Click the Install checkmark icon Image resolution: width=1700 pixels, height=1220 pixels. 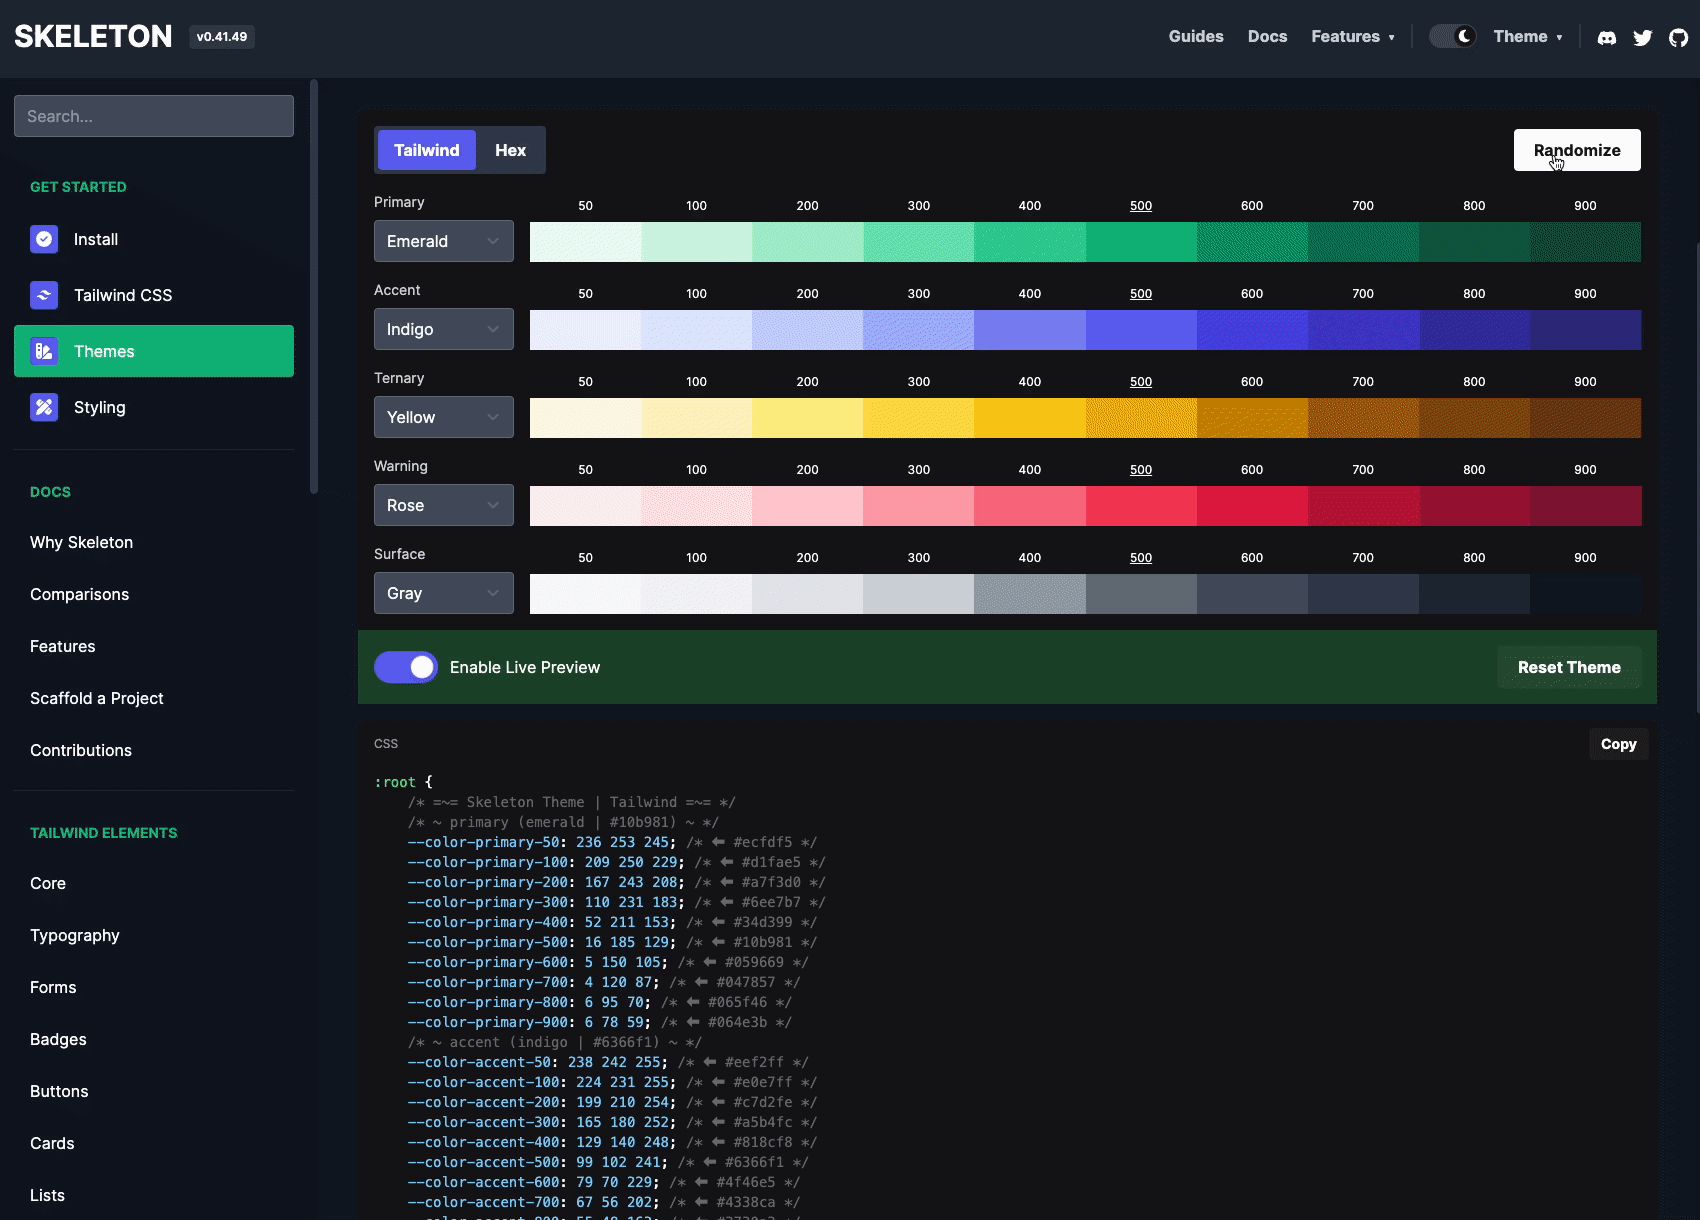click(x=44, y=239)
